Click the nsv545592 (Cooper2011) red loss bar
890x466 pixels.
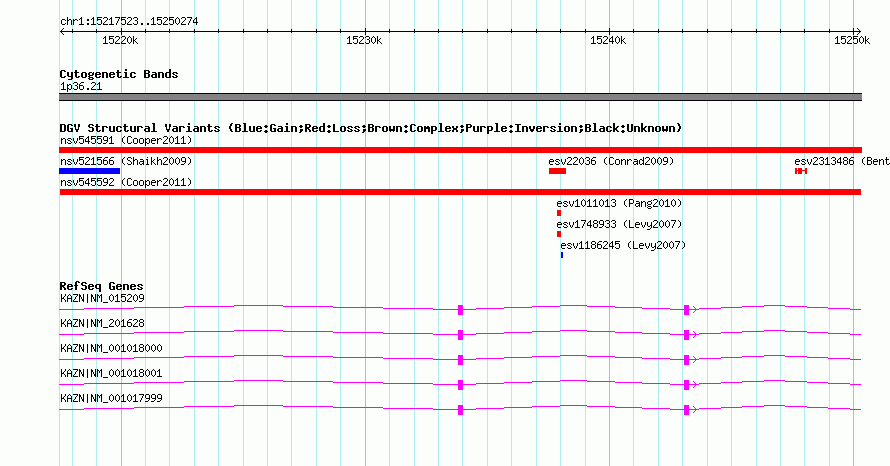click(x=460, y=192)
